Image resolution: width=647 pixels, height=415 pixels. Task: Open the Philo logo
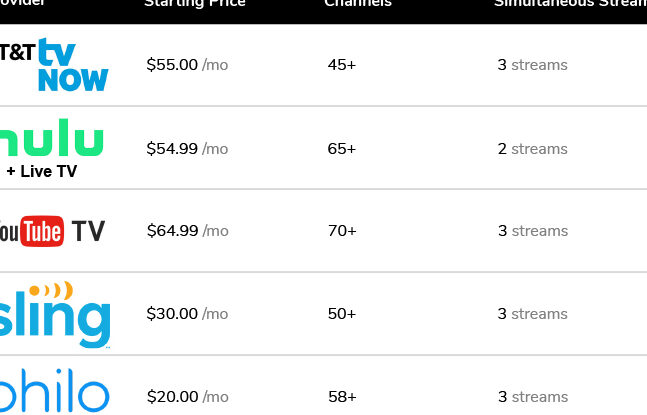coord(54,395)
